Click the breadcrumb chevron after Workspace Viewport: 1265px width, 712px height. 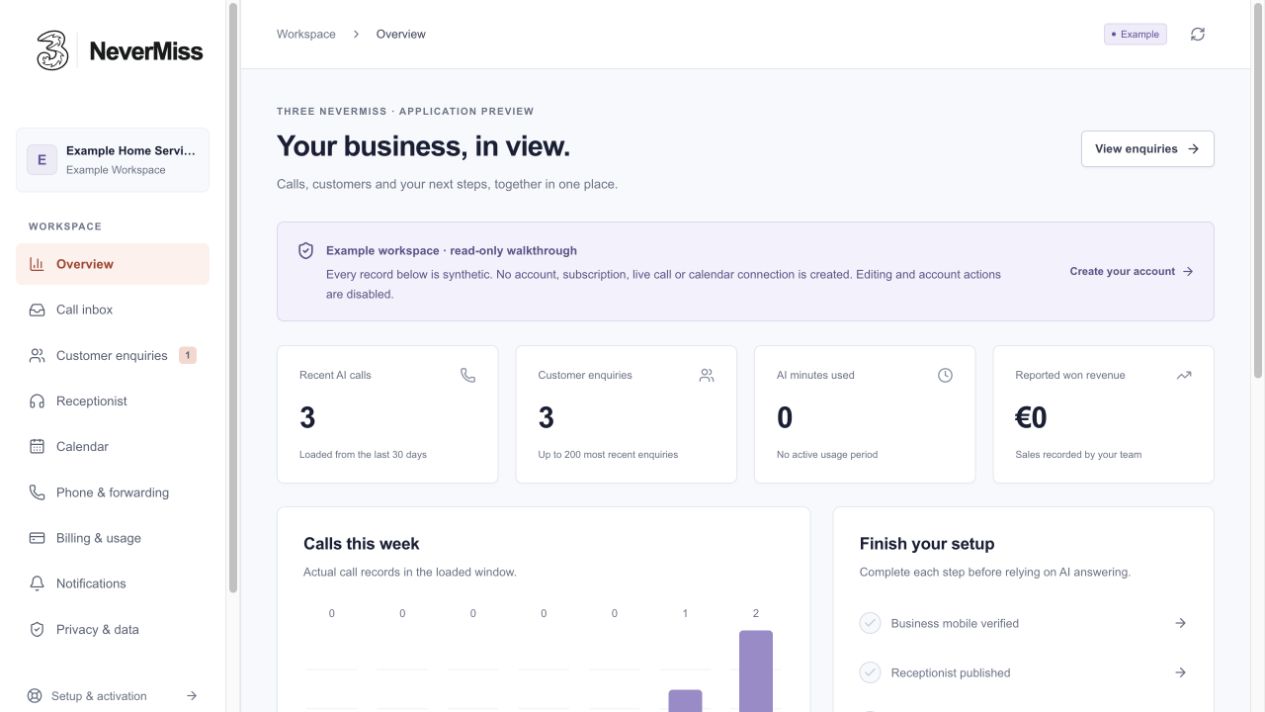pos(356,34)
